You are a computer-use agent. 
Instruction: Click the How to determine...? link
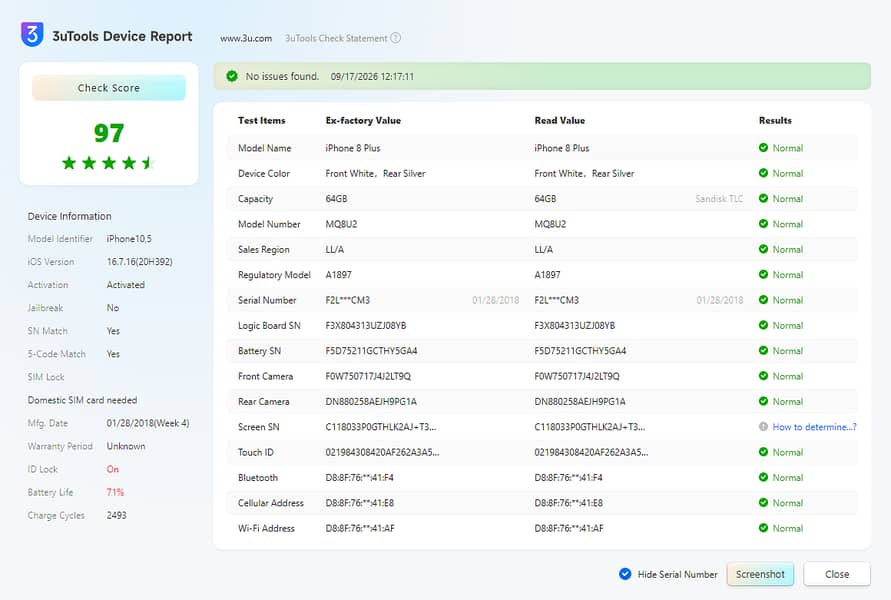tap(814, 427)
